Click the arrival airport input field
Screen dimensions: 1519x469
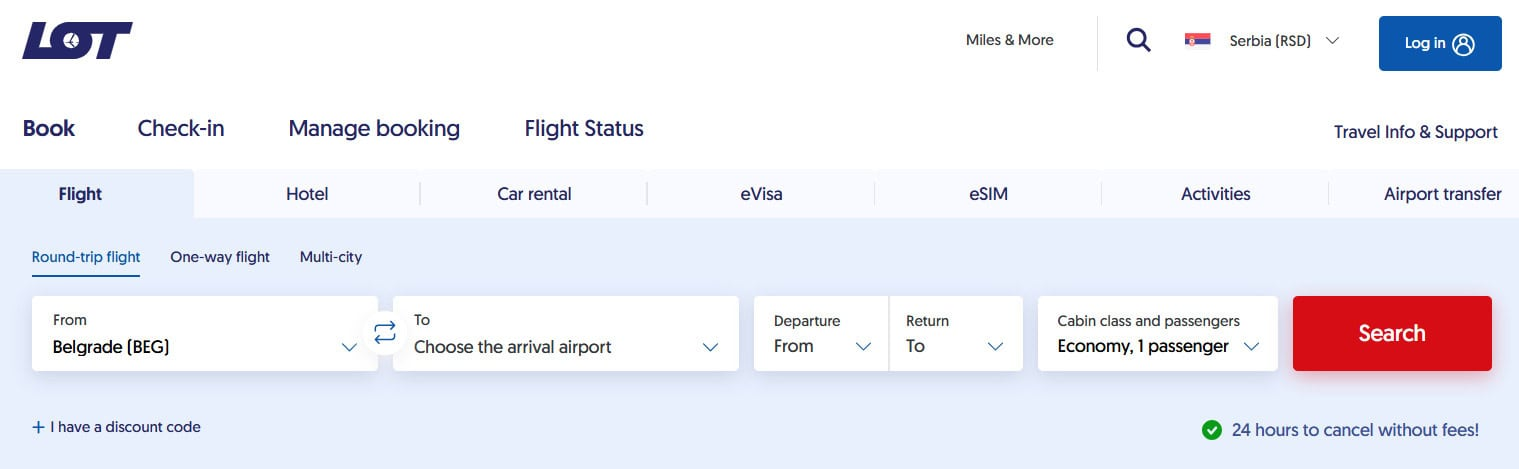point(565,334)
